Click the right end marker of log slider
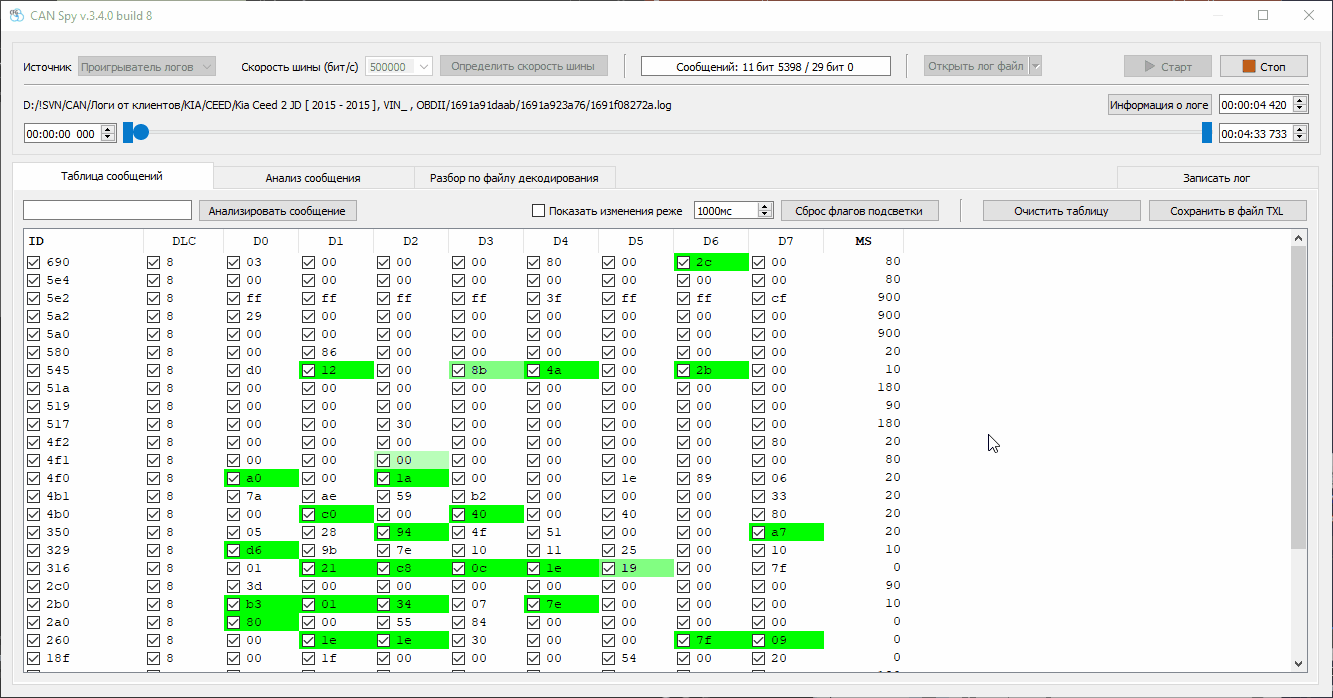The image size is (1333, 698). (1207, 132)
